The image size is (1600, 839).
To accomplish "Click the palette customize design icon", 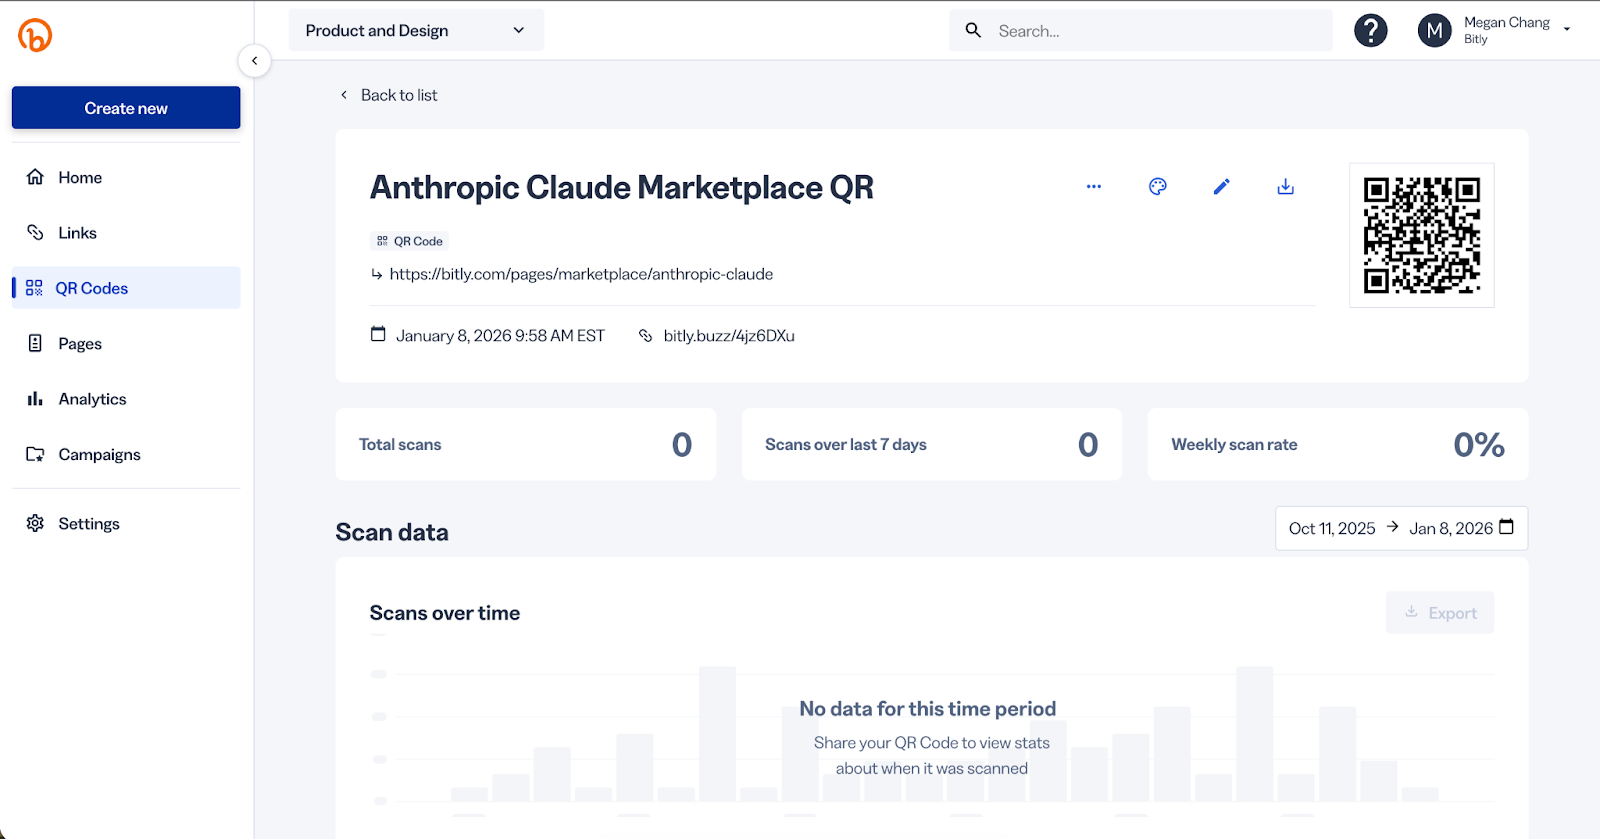I will (x=1158, y=187).
